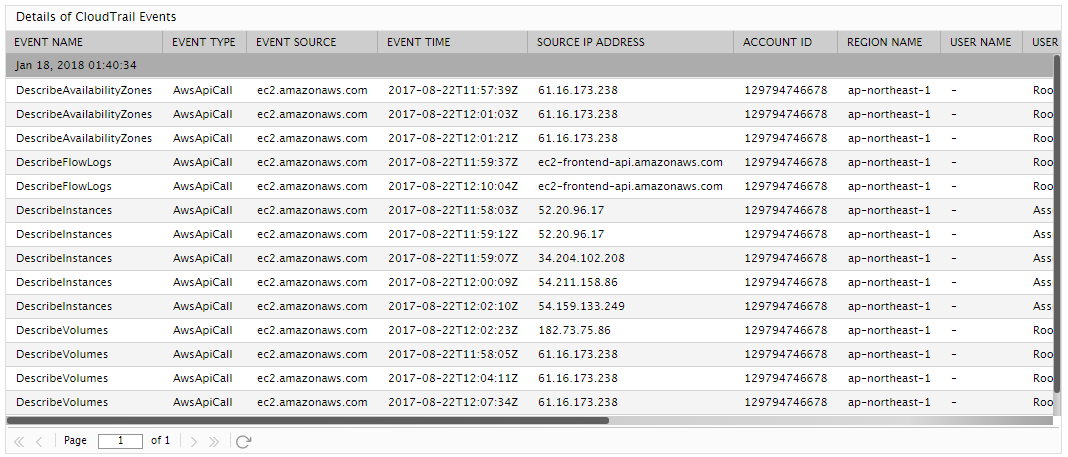Sort by EVENT NAME column header
This screenshot has height=457, width=1068.
tap(84, 42)
